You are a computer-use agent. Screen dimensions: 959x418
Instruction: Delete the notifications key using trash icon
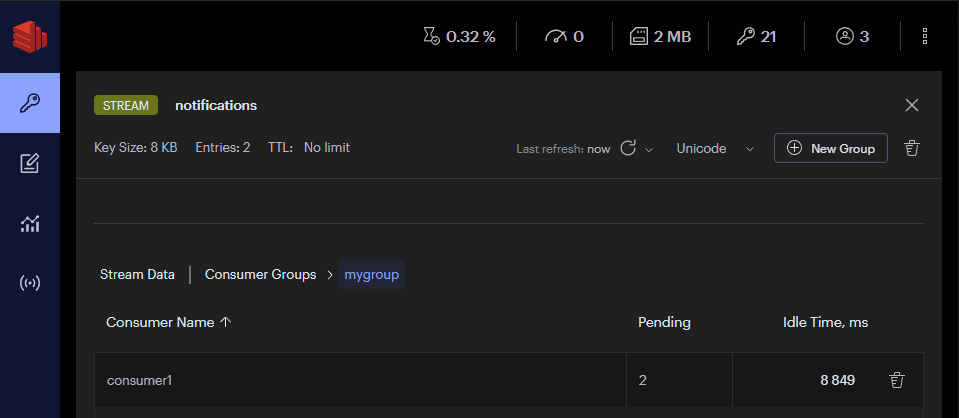(x=911, y=148)
